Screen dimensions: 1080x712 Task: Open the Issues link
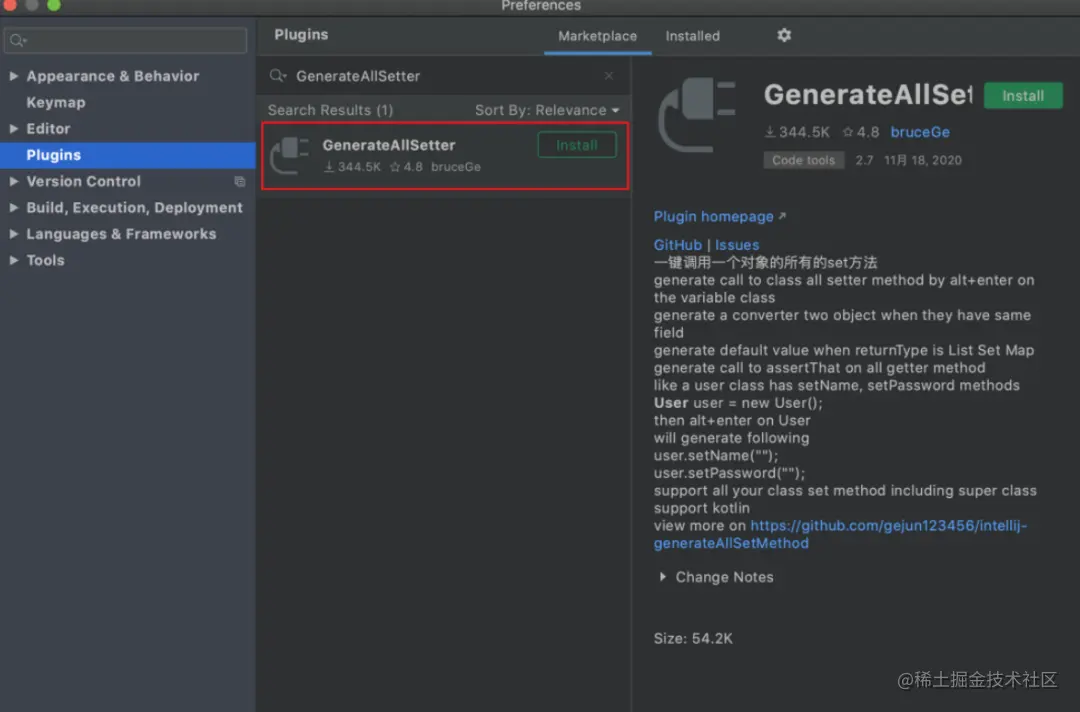[736, 245]
